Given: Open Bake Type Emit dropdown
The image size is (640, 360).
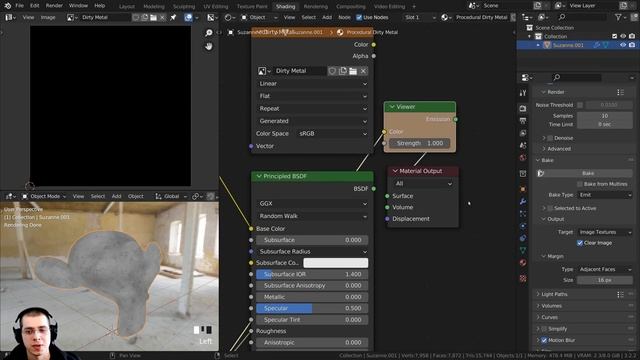Looking at the screenshot, I should pos(604,195).
